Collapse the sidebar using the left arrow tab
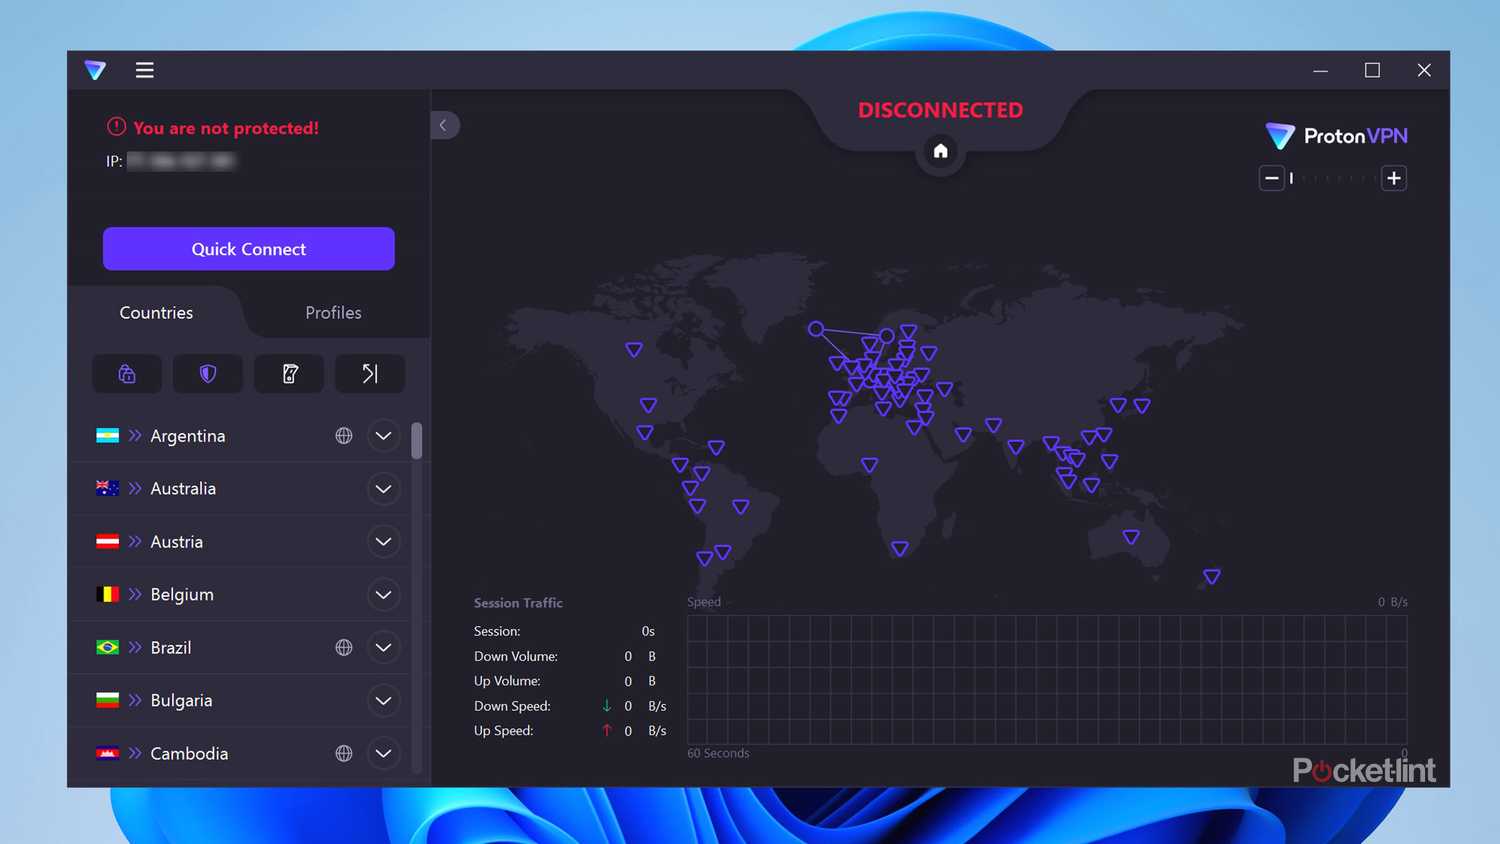Viewport: 1500px width, 844px height. pos(444,125)
